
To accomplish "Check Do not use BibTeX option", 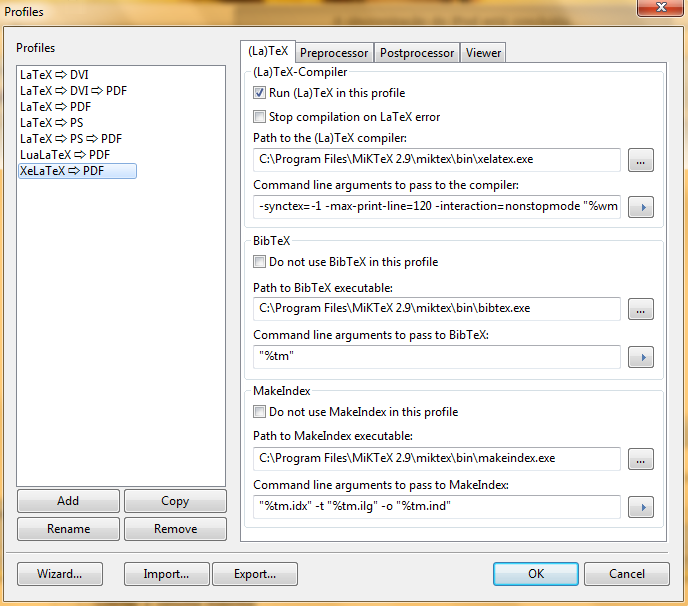I will pyautogui.click(x=260, y=263).
